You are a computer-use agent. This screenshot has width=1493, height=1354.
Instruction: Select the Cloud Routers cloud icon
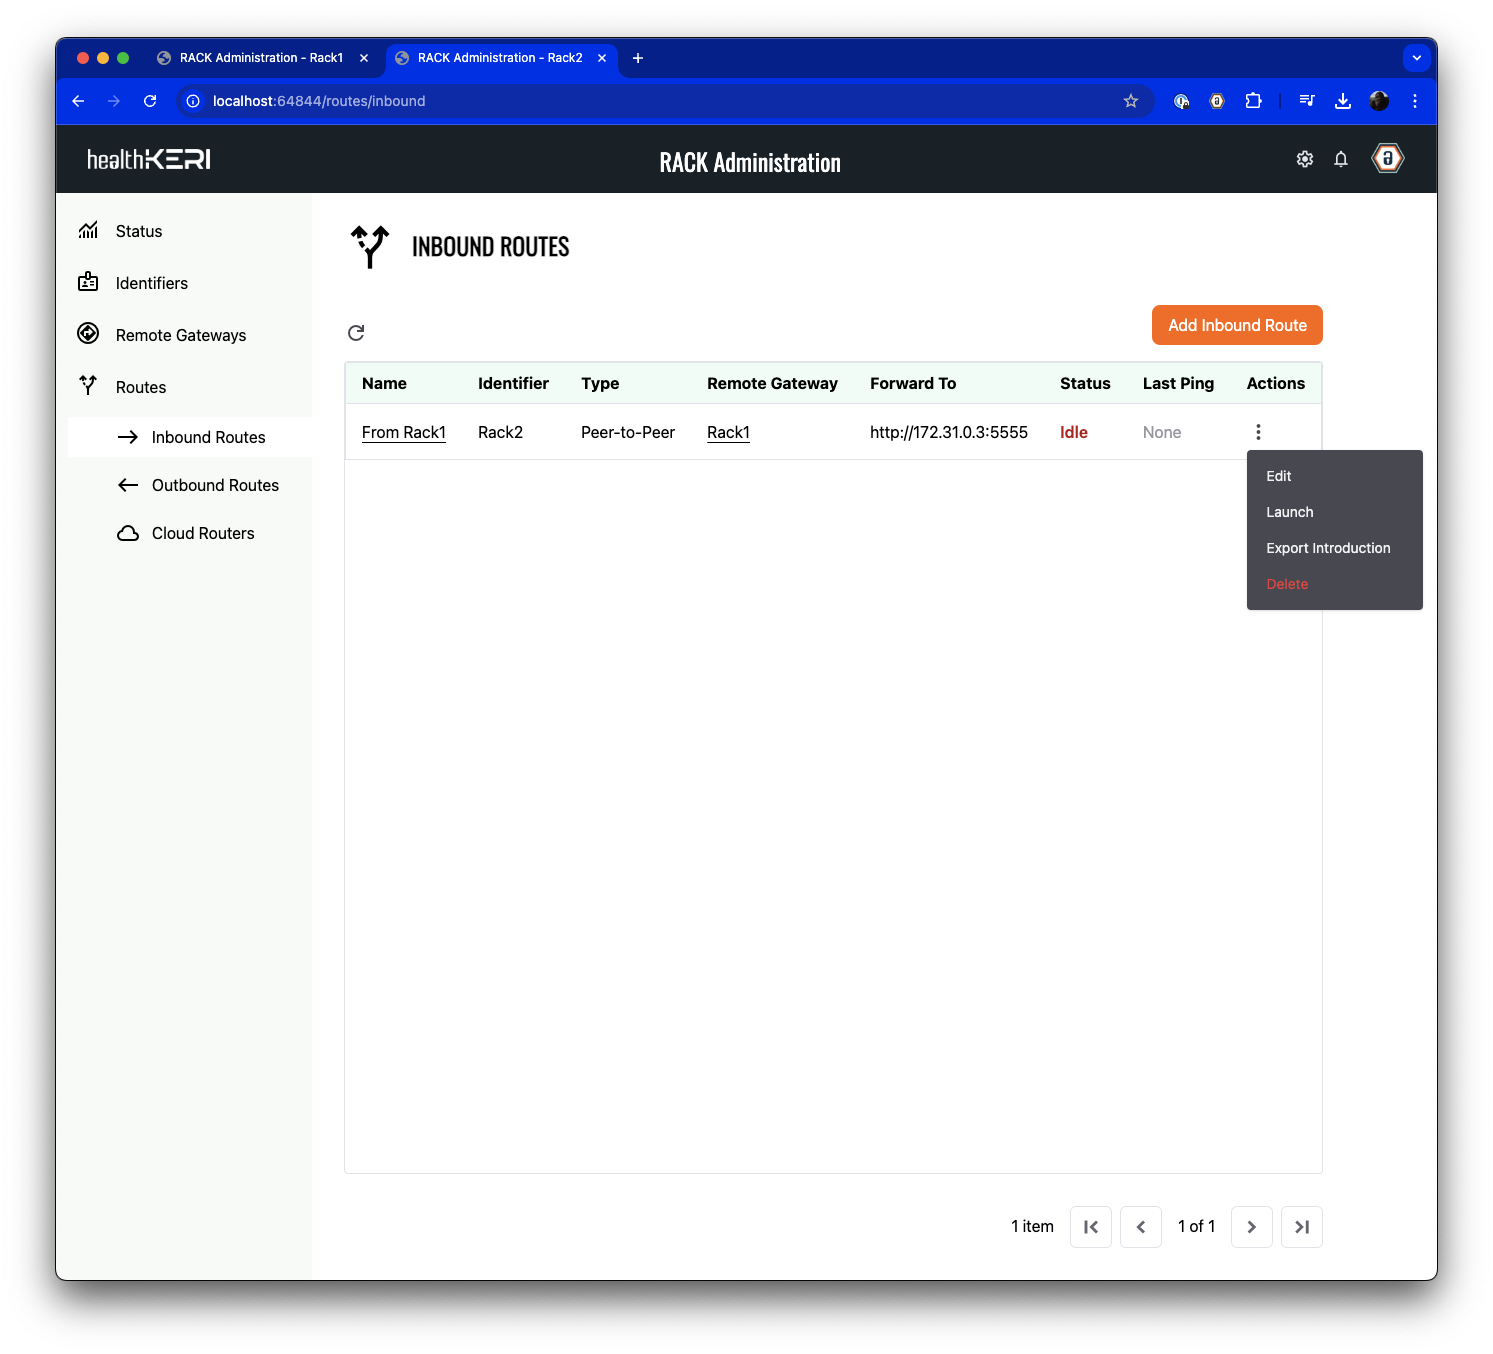(128, 533)
